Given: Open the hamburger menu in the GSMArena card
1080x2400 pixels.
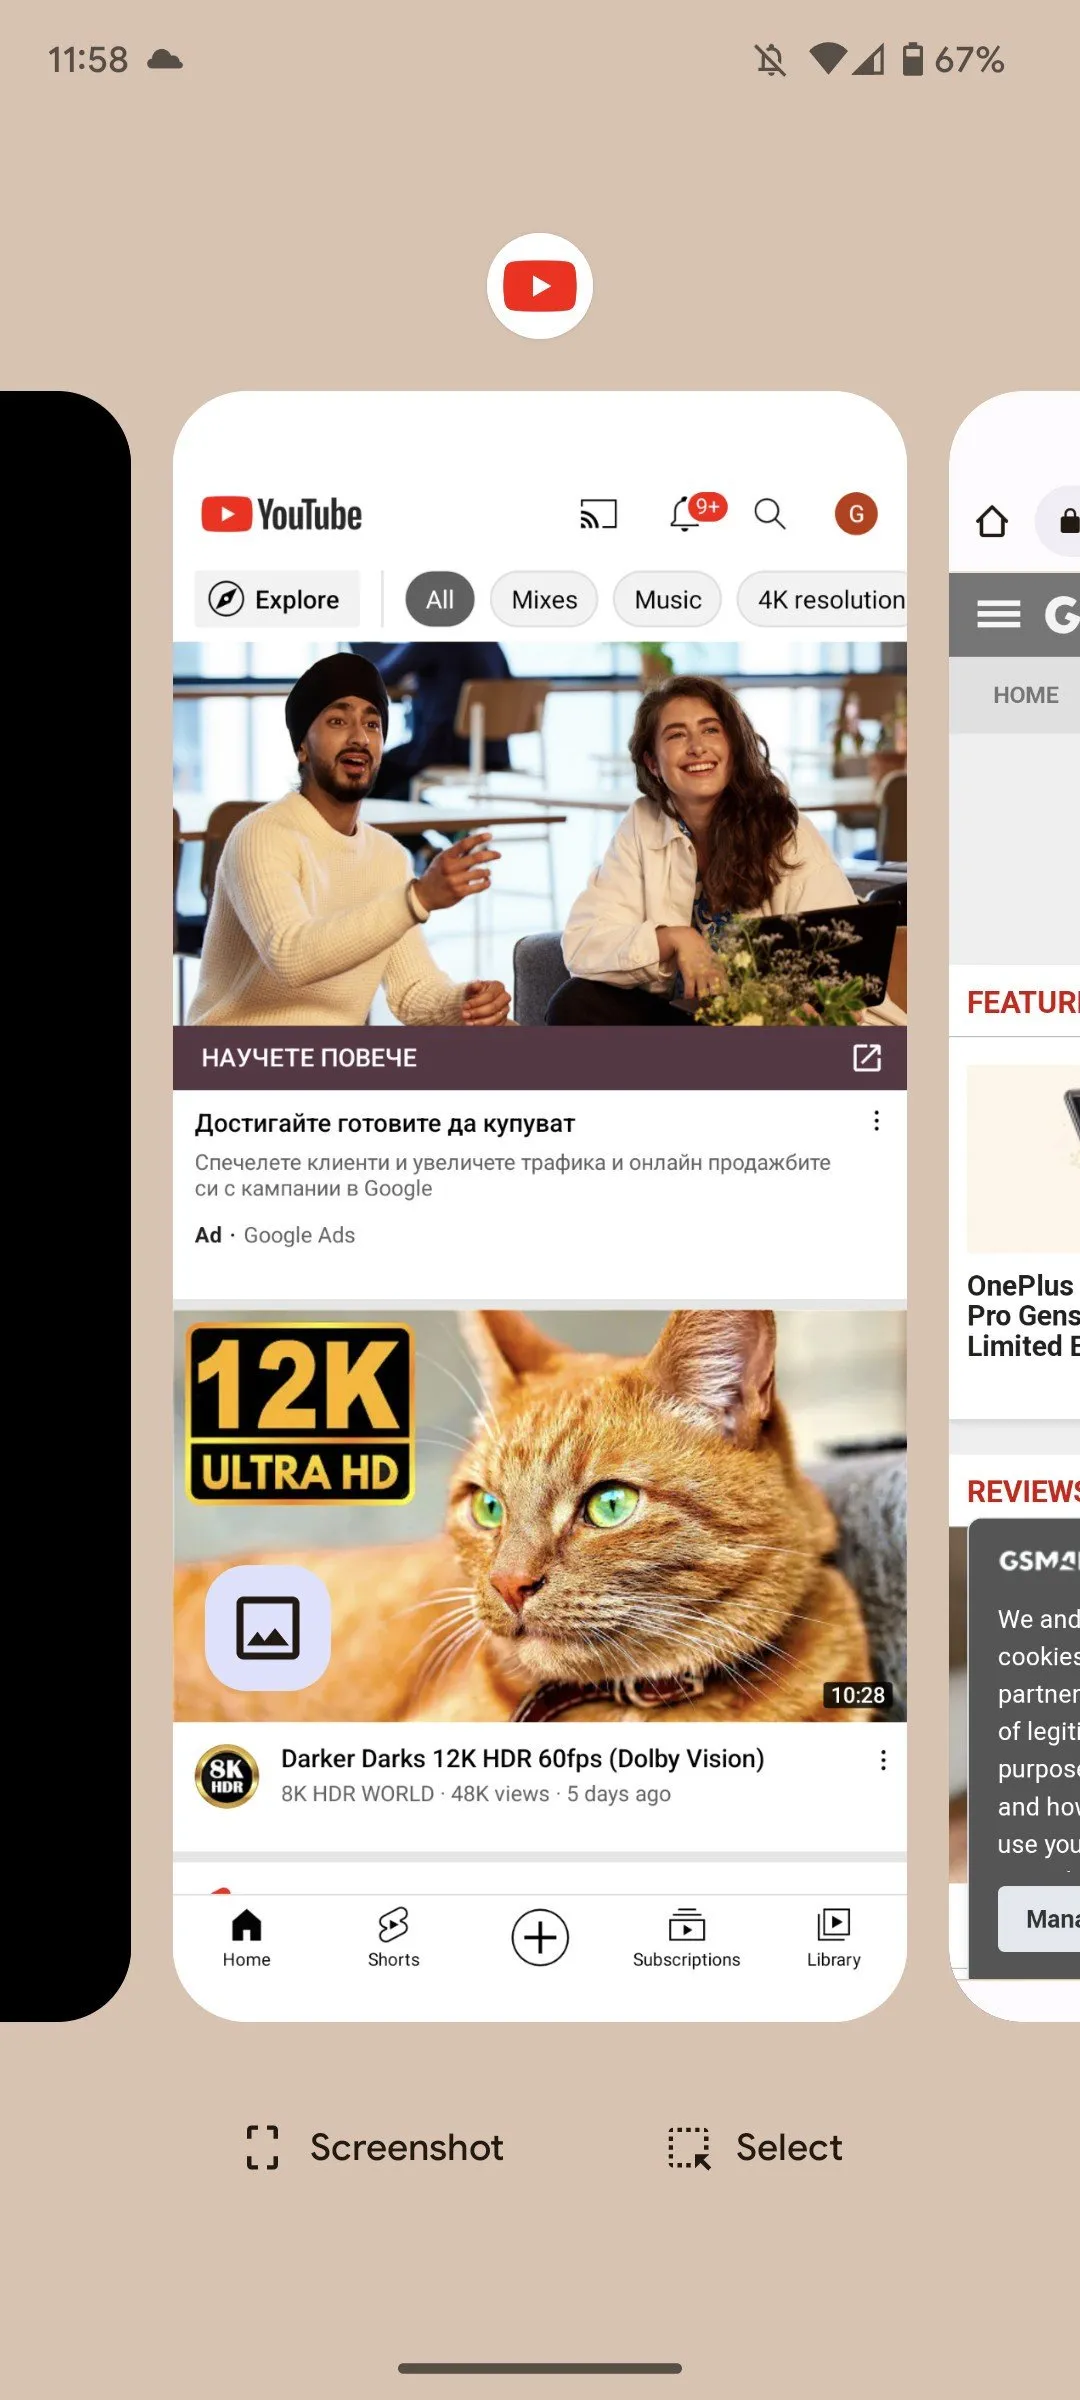Looking at the screenshot, I should pyautogui.click(x=998, y=614).
